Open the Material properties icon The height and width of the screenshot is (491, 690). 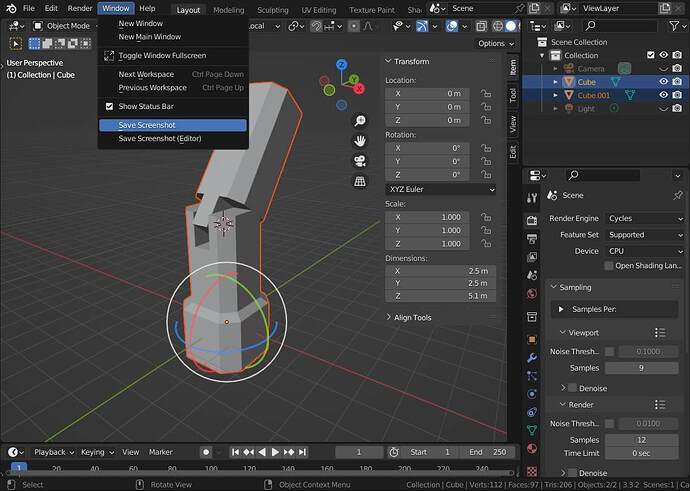click(532, 448)
